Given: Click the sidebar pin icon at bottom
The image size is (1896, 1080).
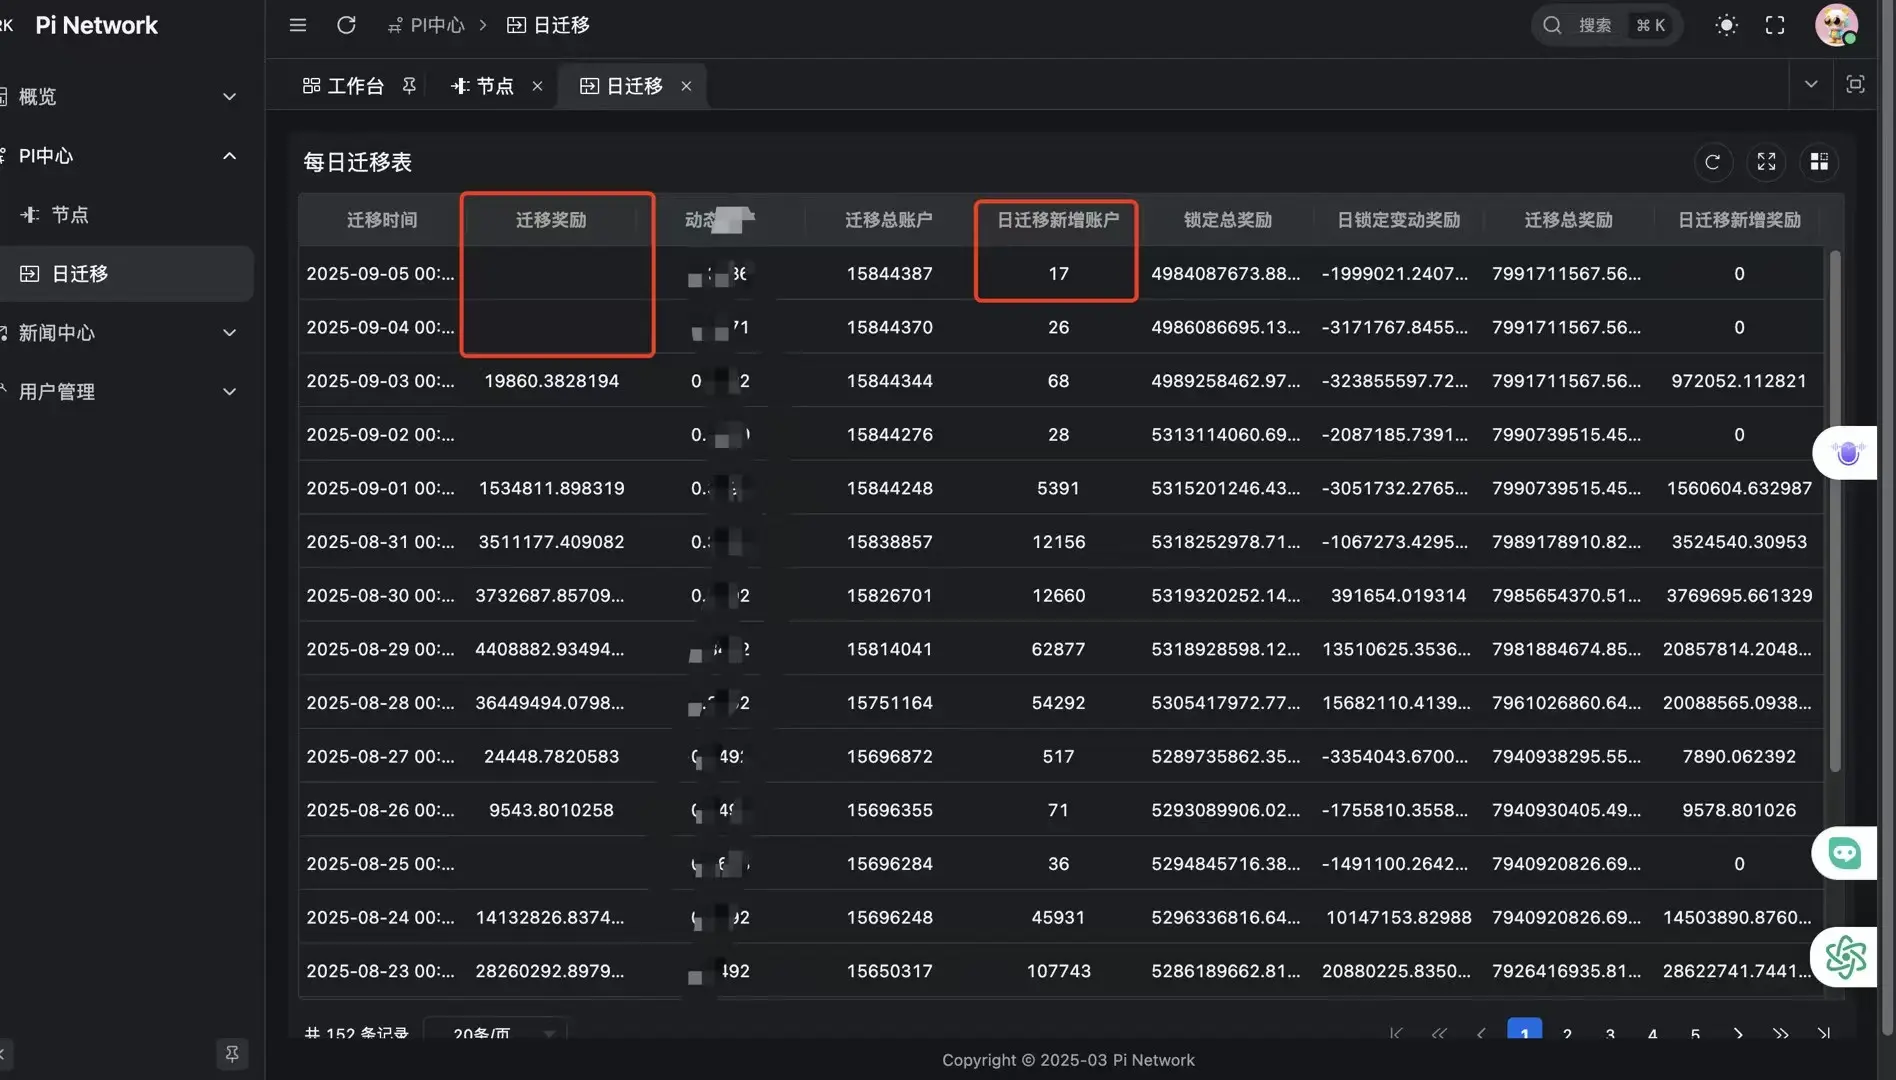Looking at the screenshot, I should (x=232, y=1053).
